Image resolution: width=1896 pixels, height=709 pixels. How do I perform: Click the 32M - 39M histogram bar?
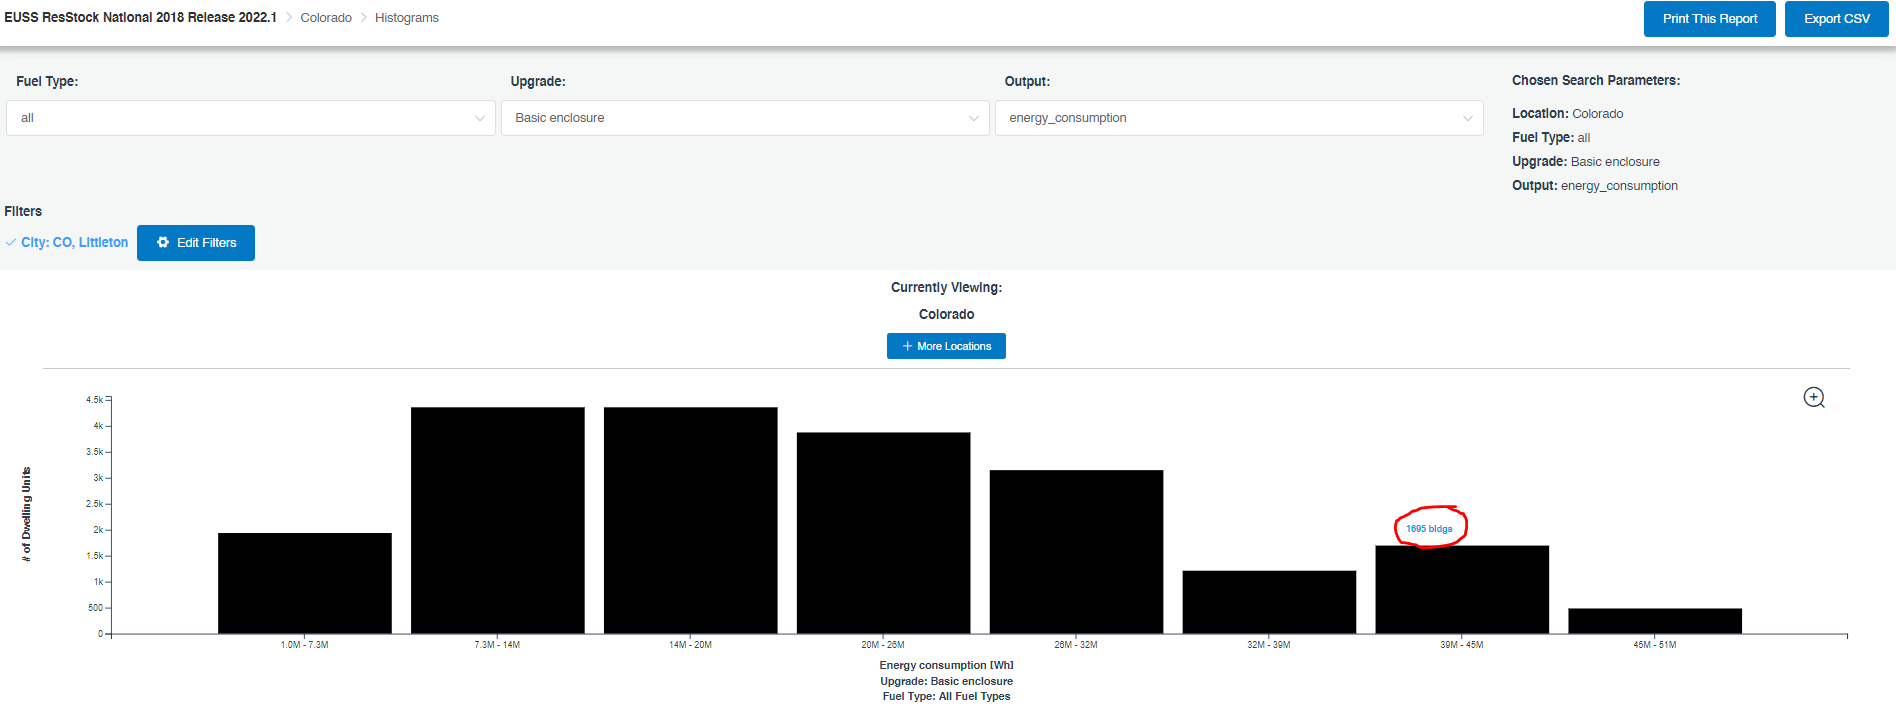point(1269,602)
